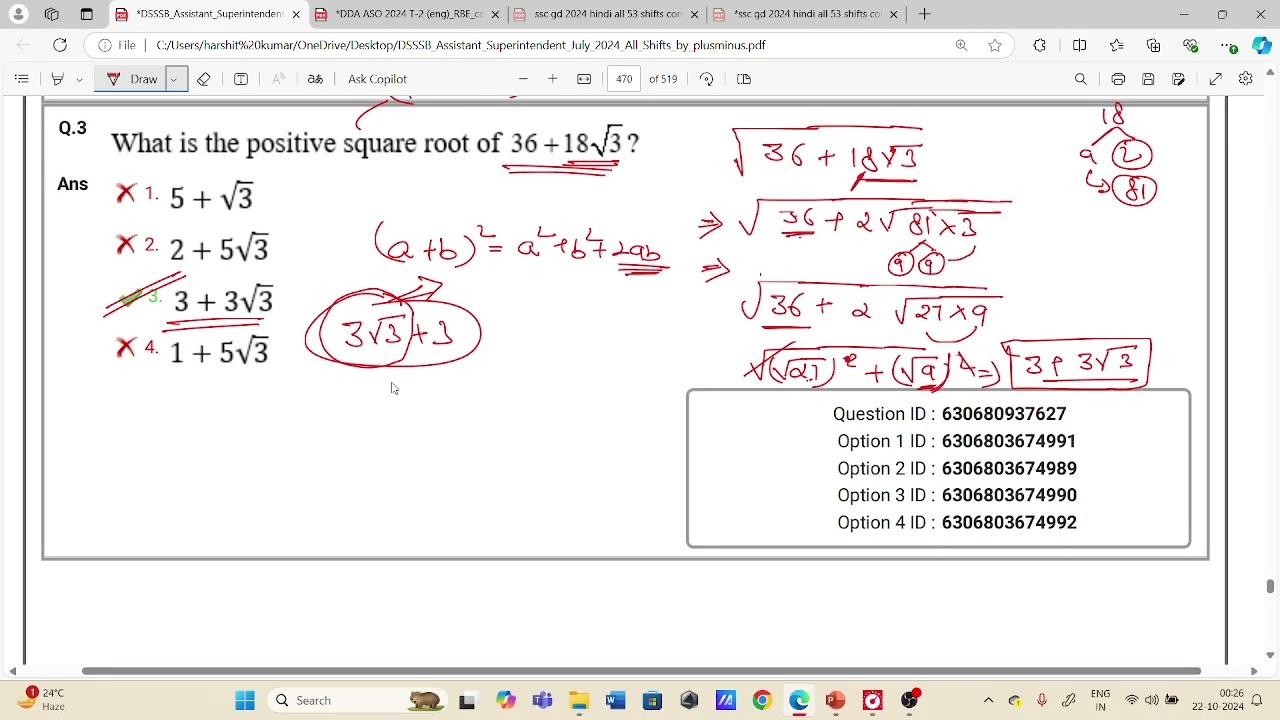The width and height of the screenshot is (1280, 720).
Task: Open OBS Studio from taskbar
Action: pyautogui.click(x=910, y=700)
